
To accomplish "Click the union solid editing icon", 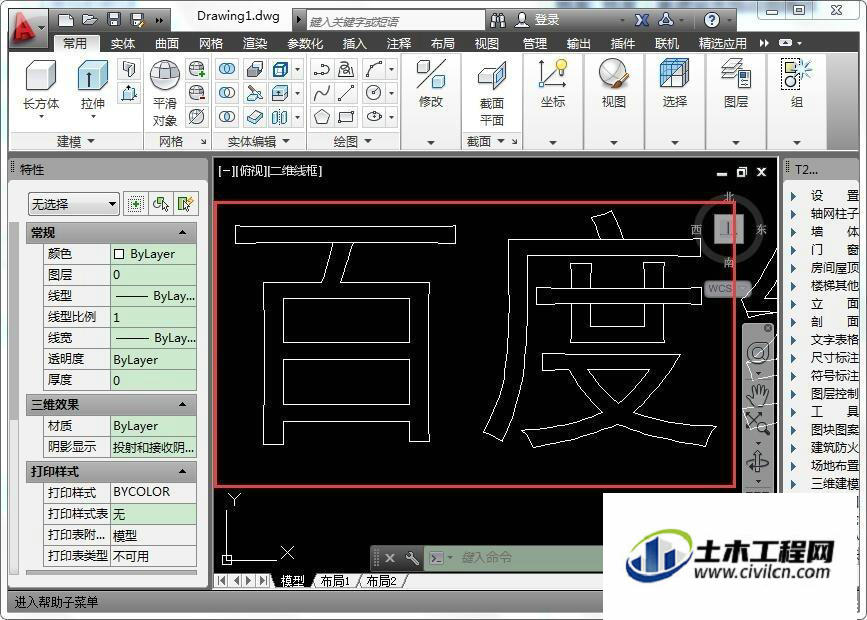I will [x=227, y=69].
